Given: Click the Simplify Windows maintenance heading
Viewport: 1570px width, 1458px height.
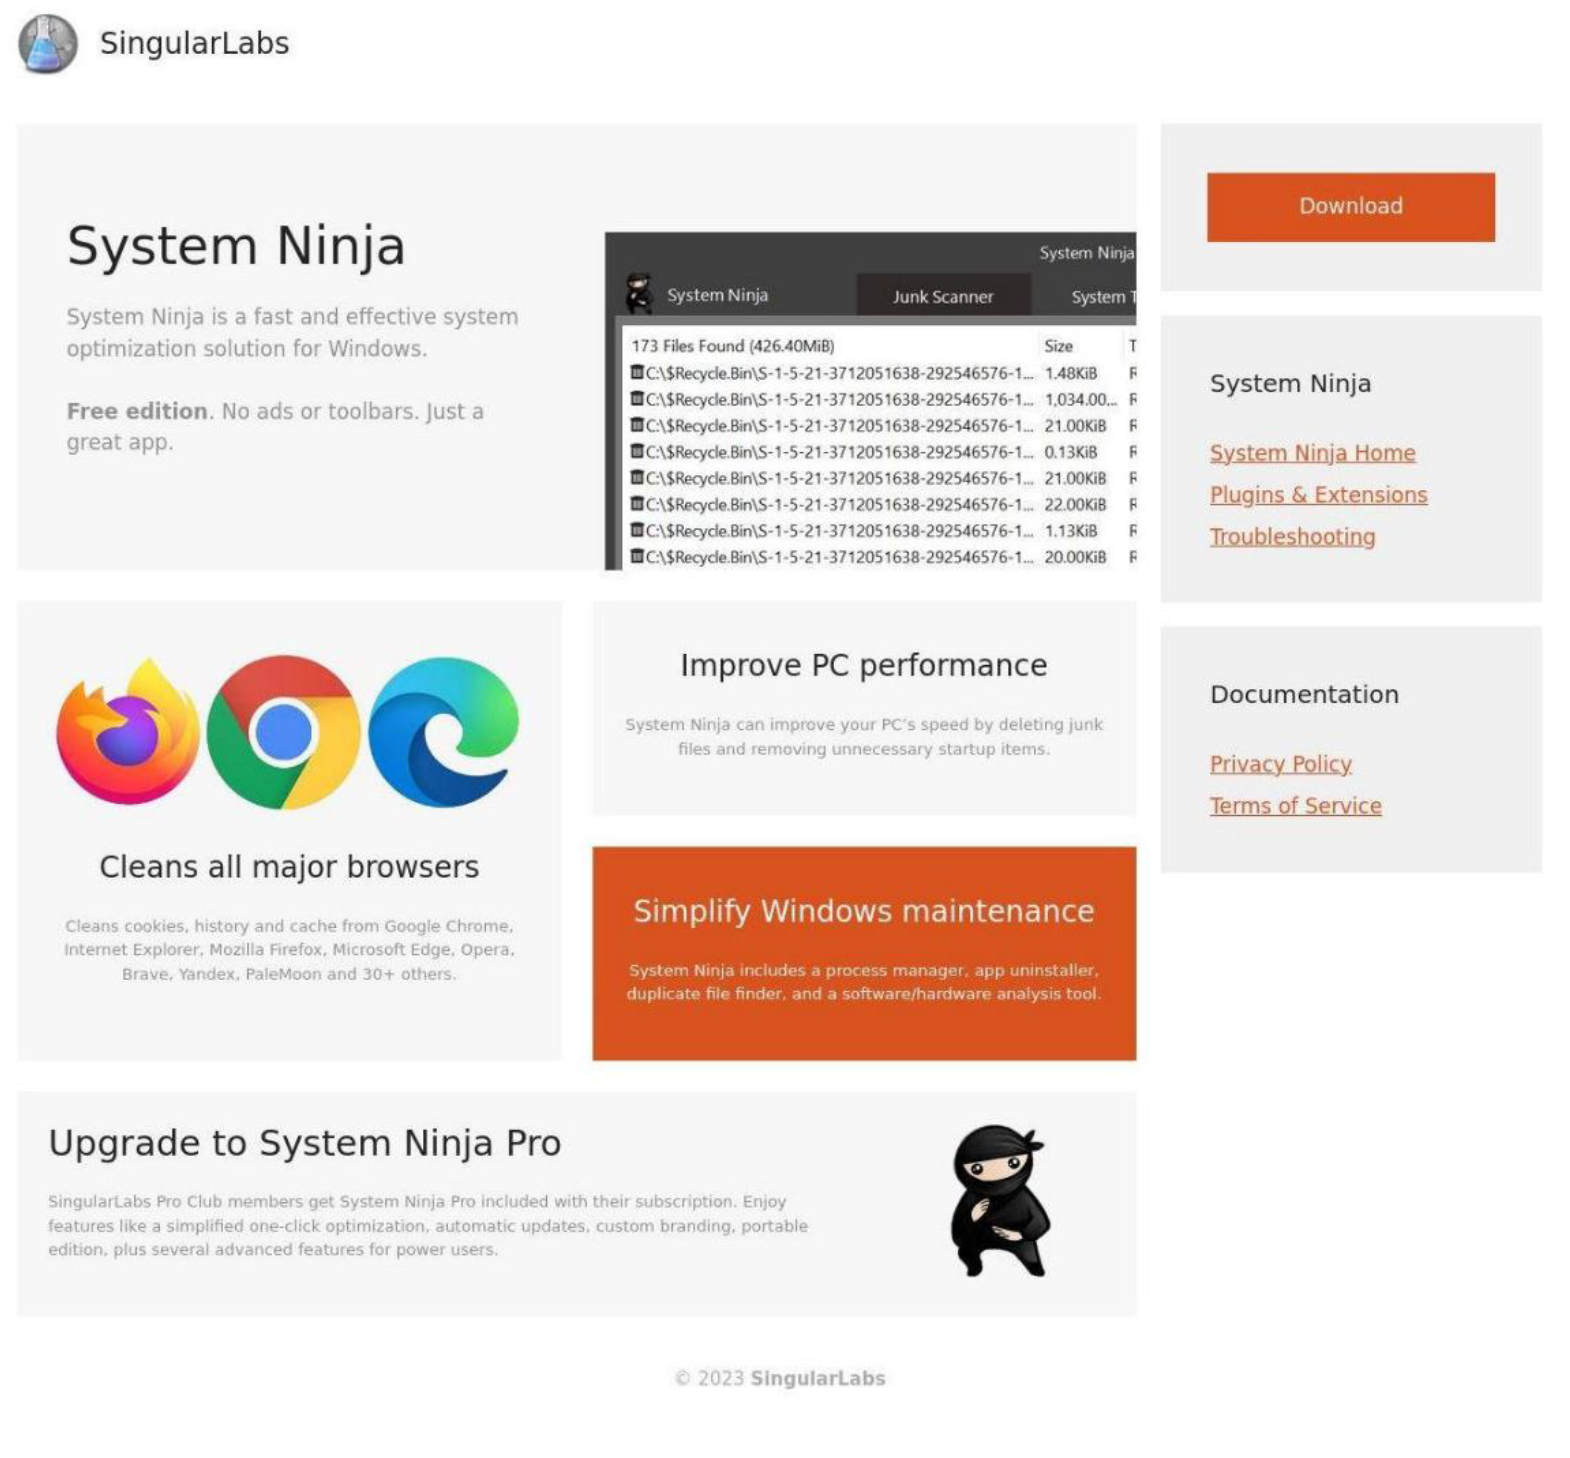Looking at the screenshot, I should (864, 911).
